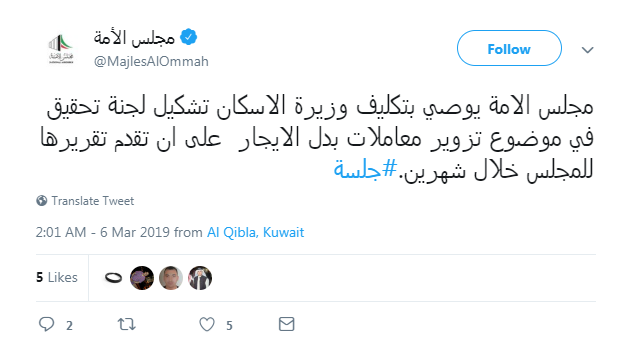This screenshot has height=360, width=628.
Task: Send tweet via direct message envelope icon
Action: (286, 324)
